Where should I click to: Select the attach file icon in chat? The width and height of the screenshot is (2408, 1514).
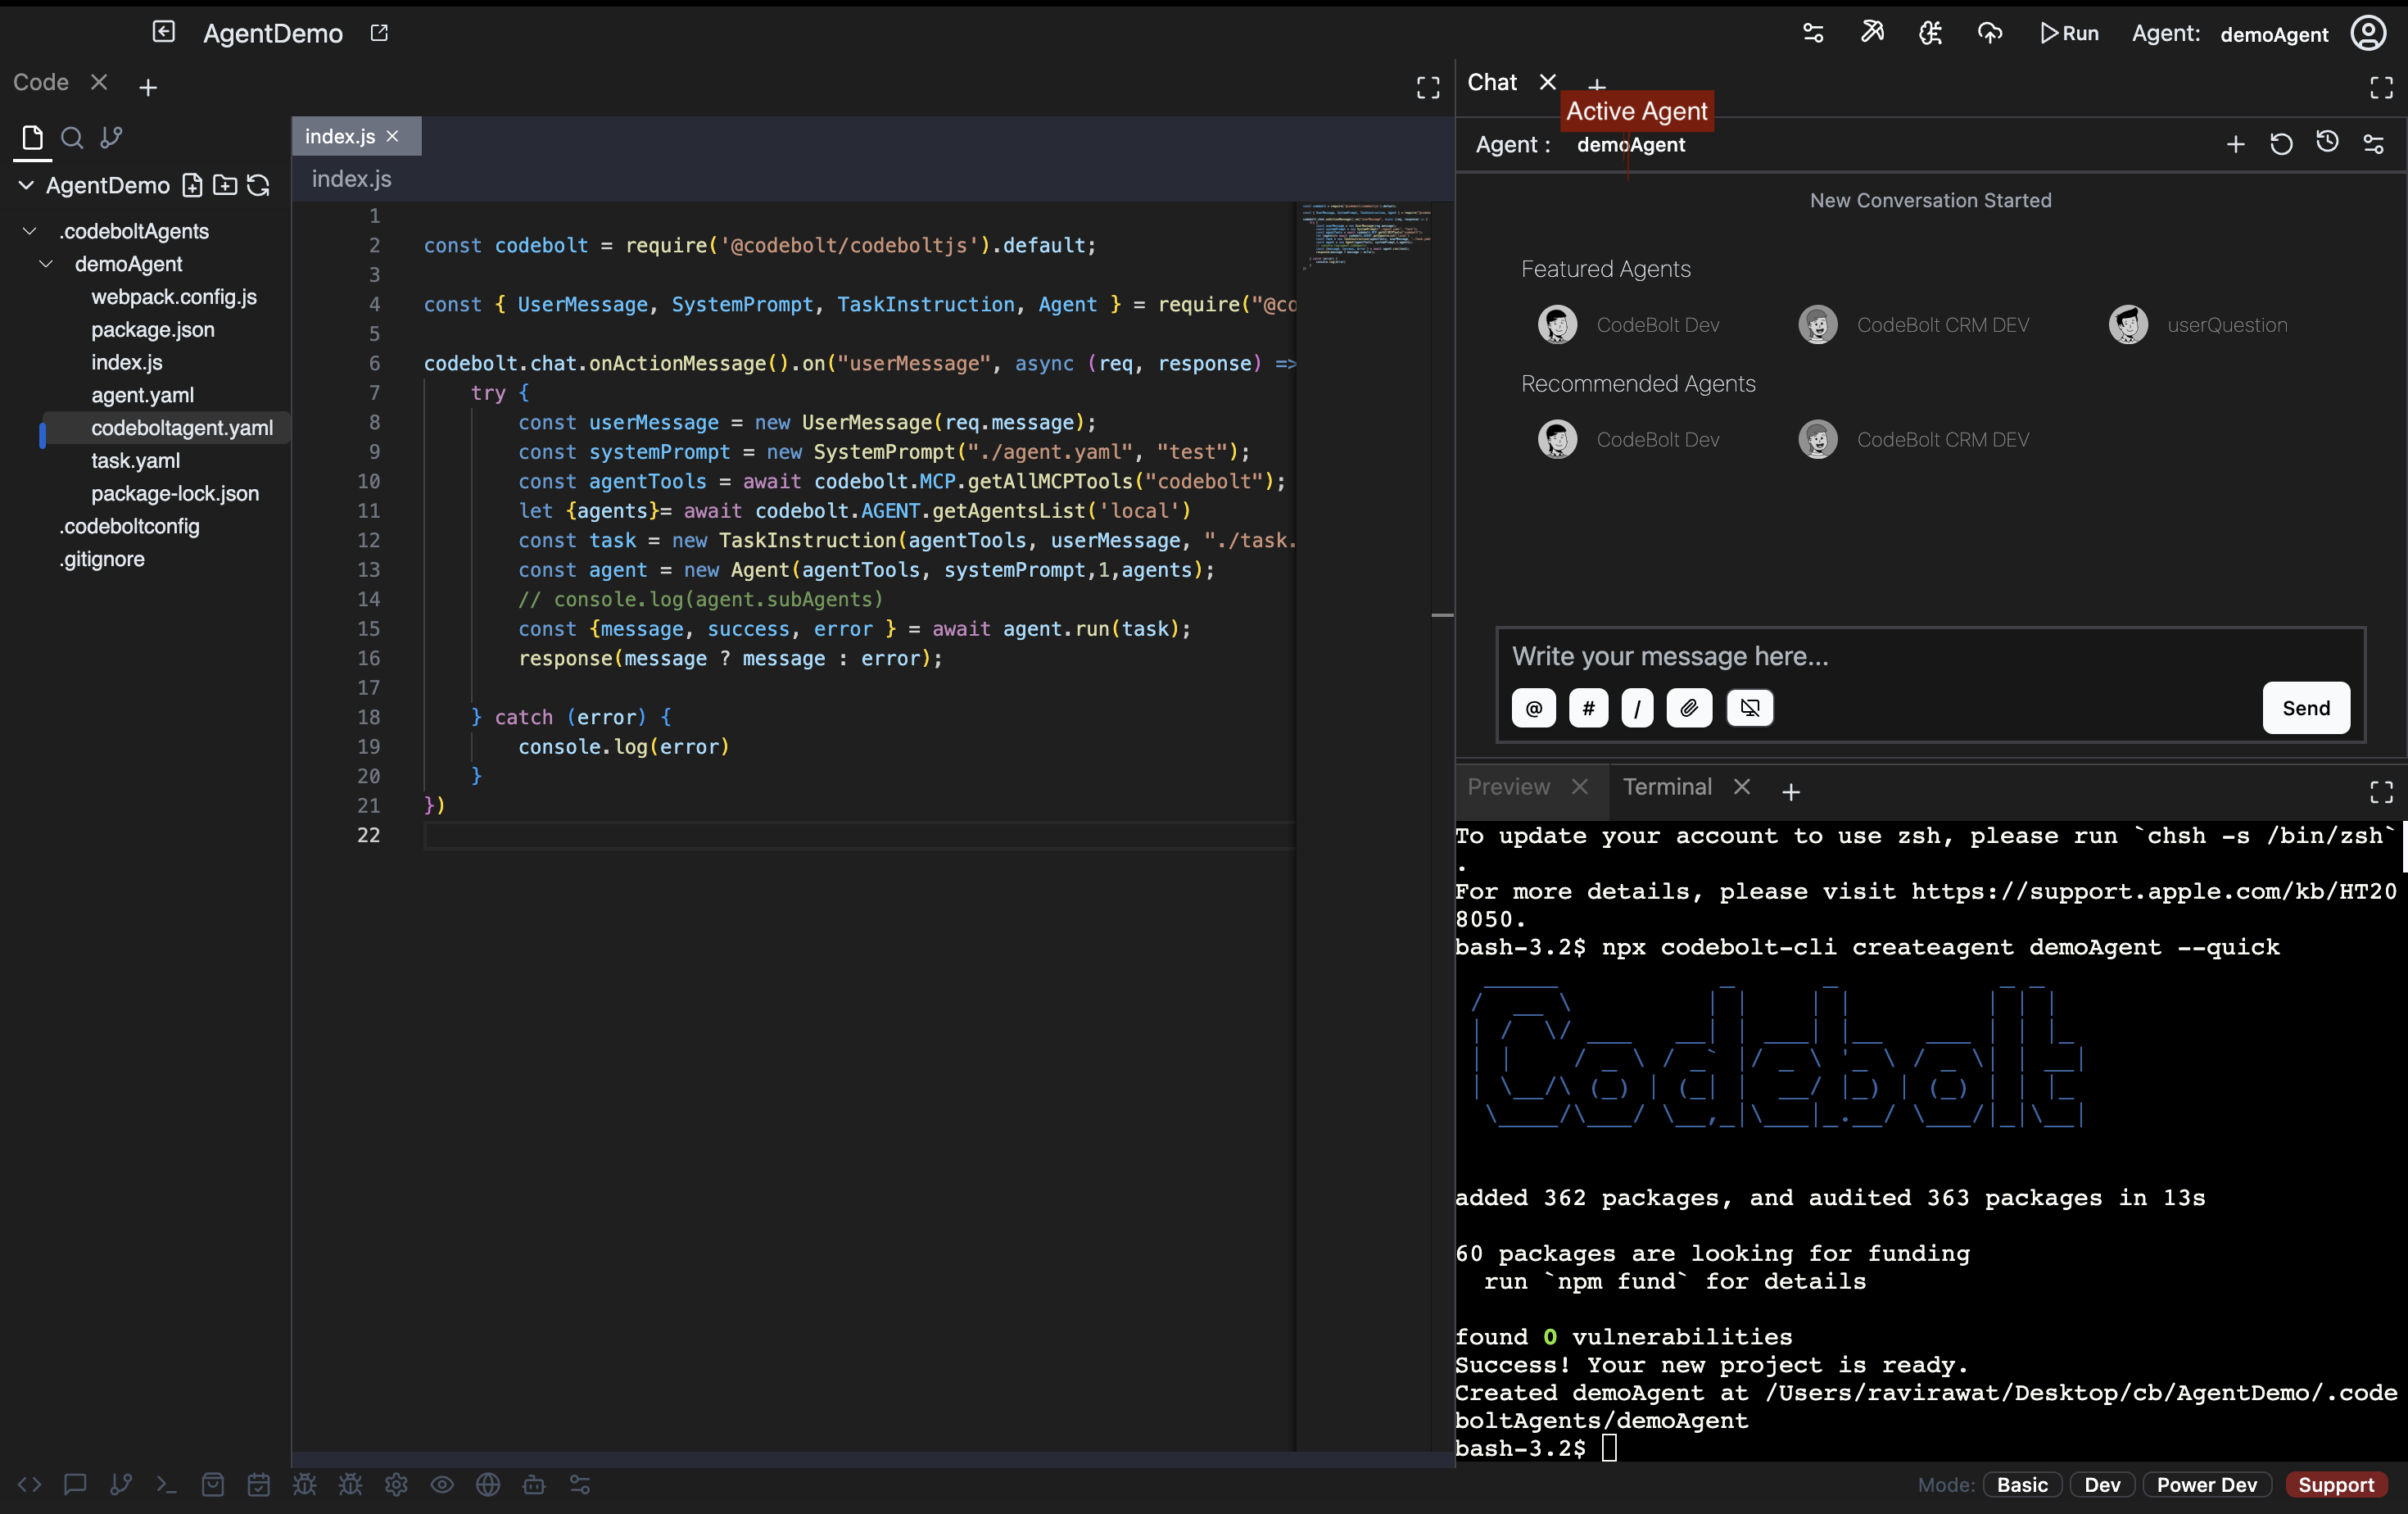coord(1690,708)
